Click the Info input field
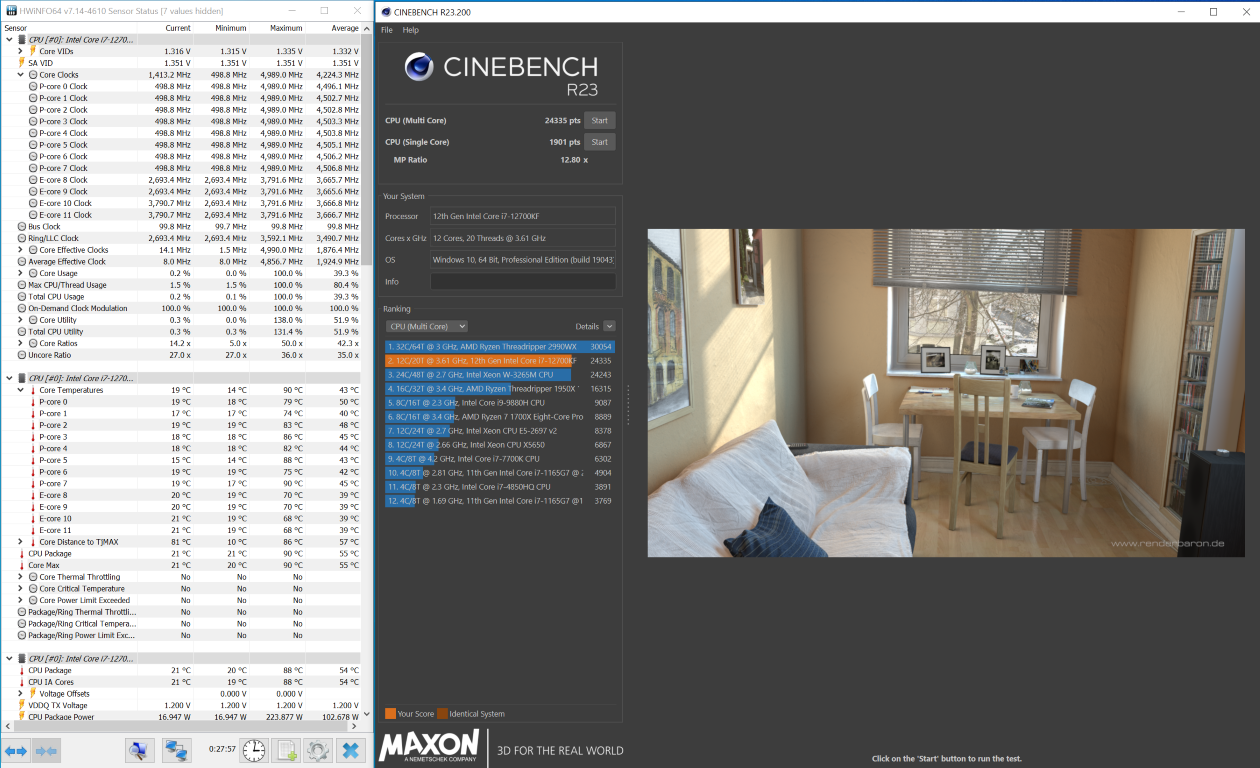This screenshot has height=768, width=1260. 523,282
